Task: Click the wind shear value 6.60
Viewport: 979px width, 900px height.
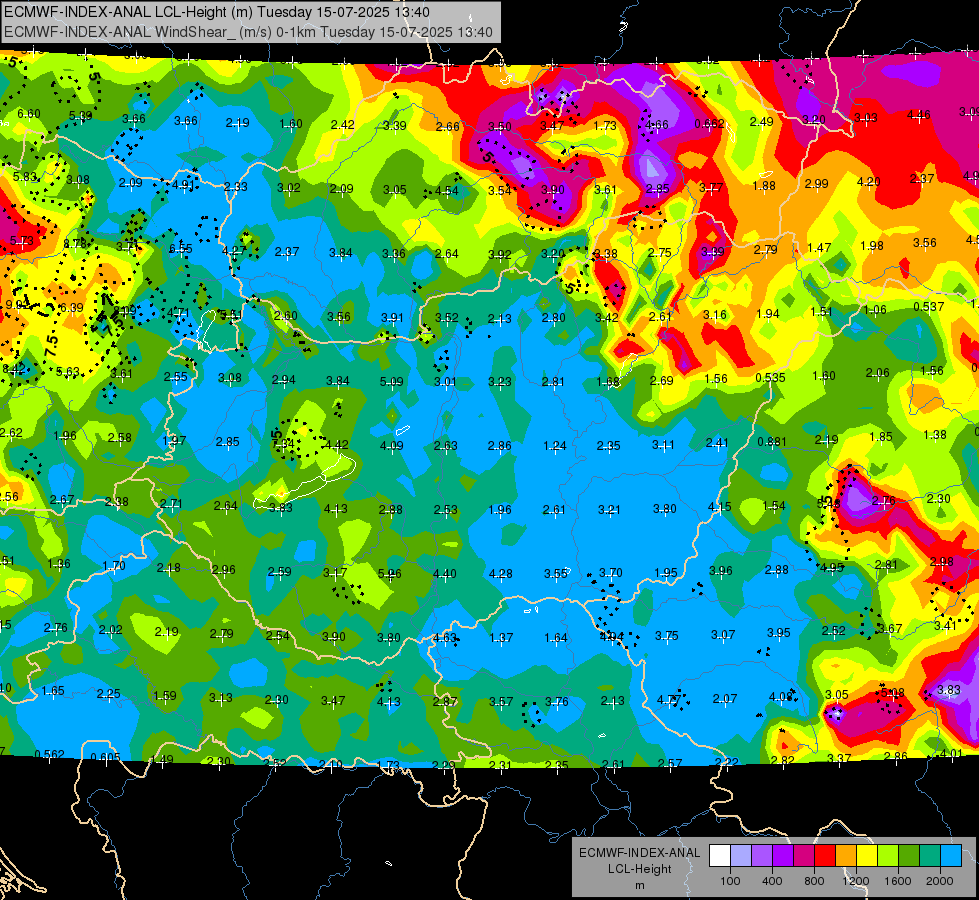Action: coord(29,114)
